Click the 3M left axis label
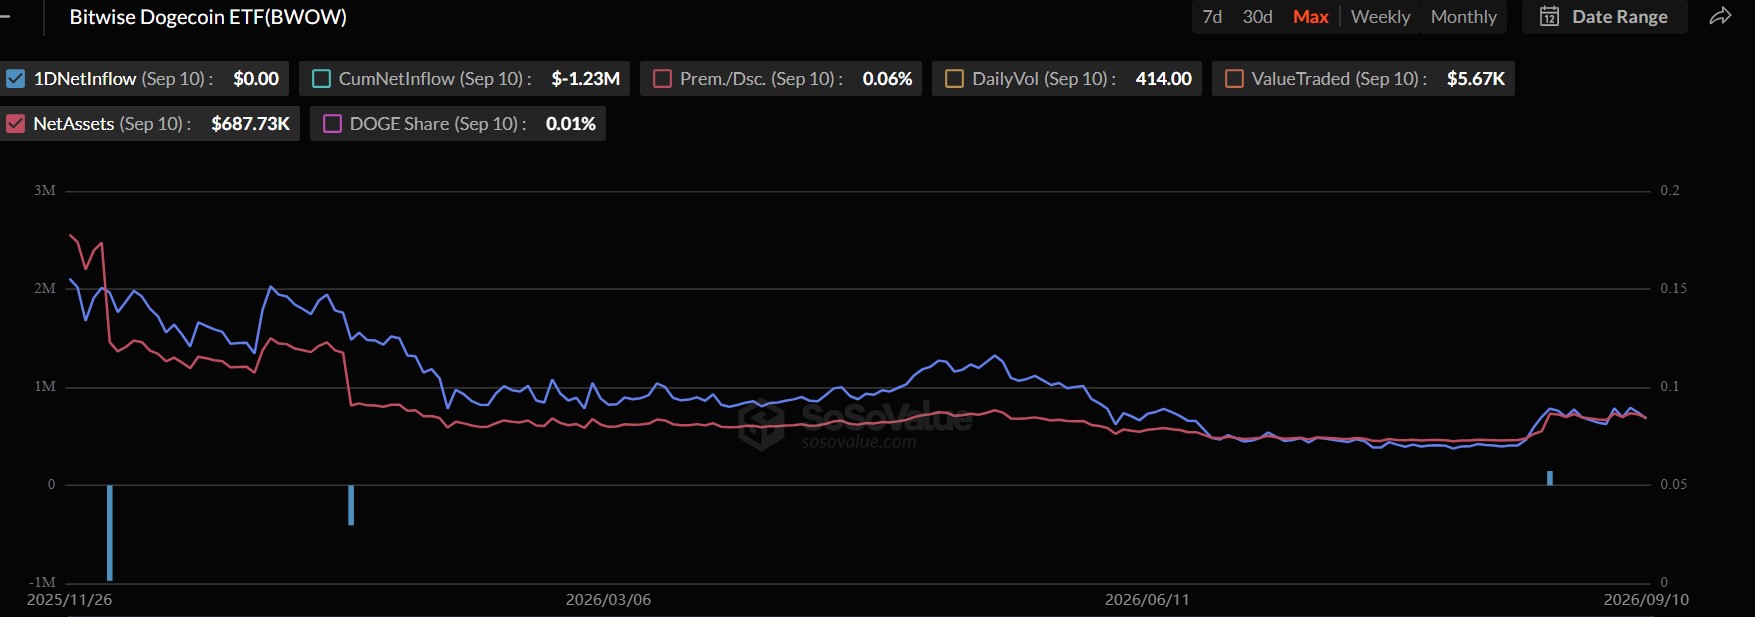The width and height of the screenshot is (1755, 617). [45, 190]
